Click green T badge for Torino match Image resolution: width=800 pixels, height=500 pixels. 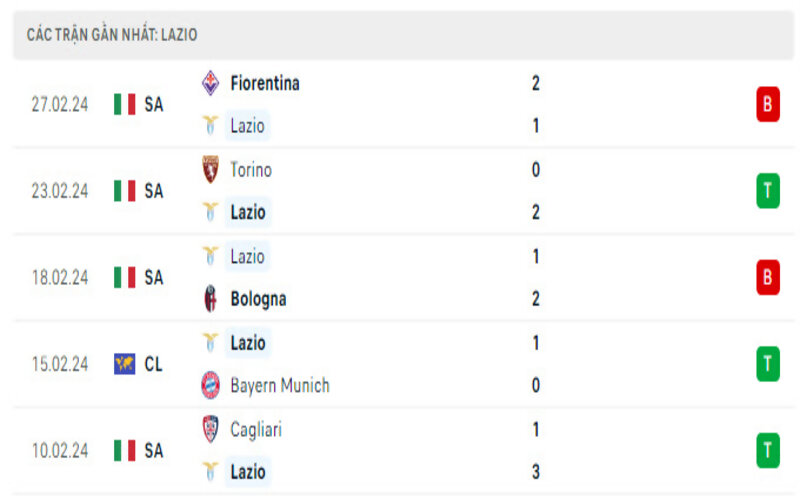click(767, 190)
